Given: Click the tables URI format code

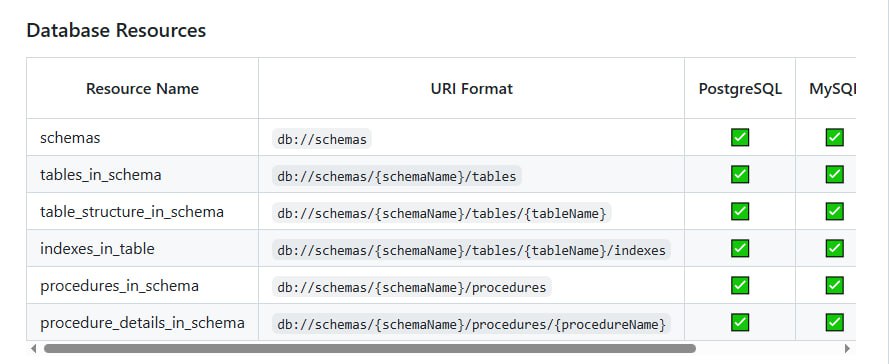Looking at the screenshot, I should pos(397,176).
